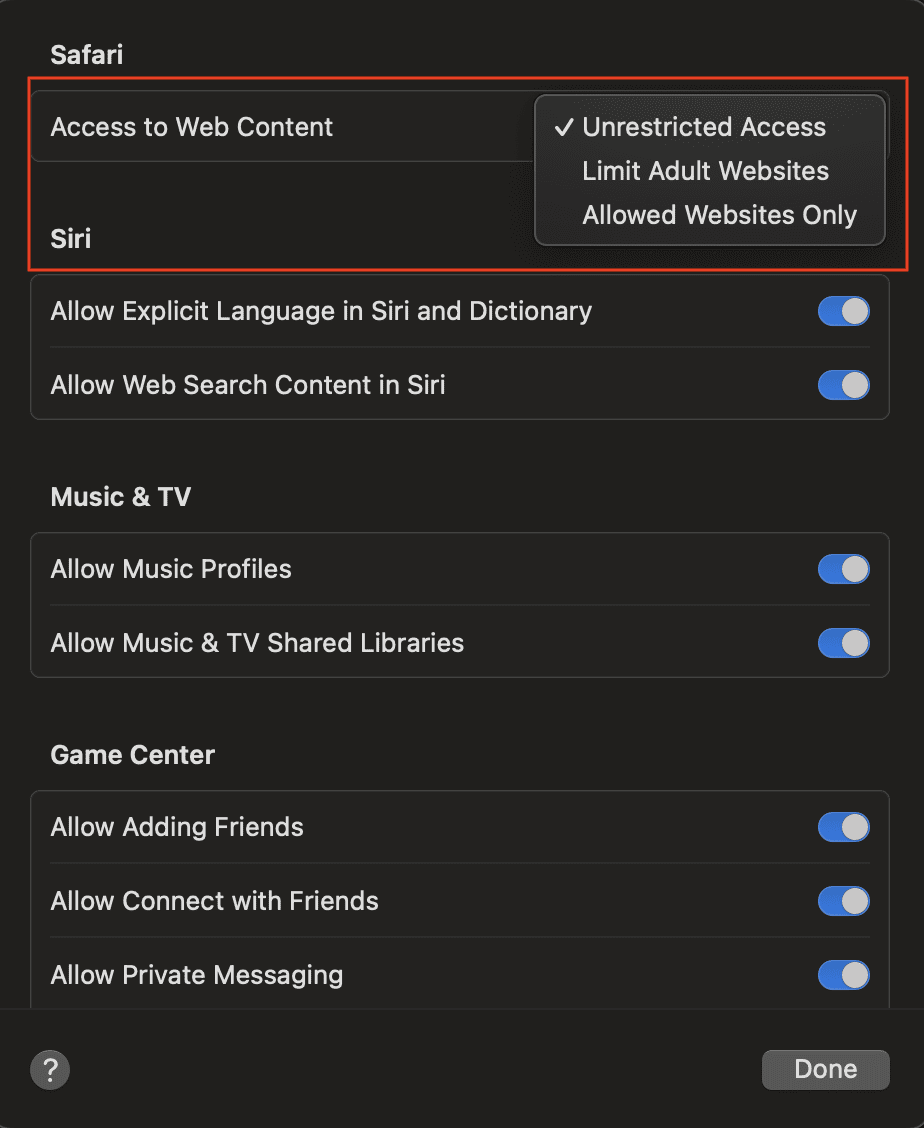
Task: Disable Allow Music Profiles
Action: tap(843, 569)
